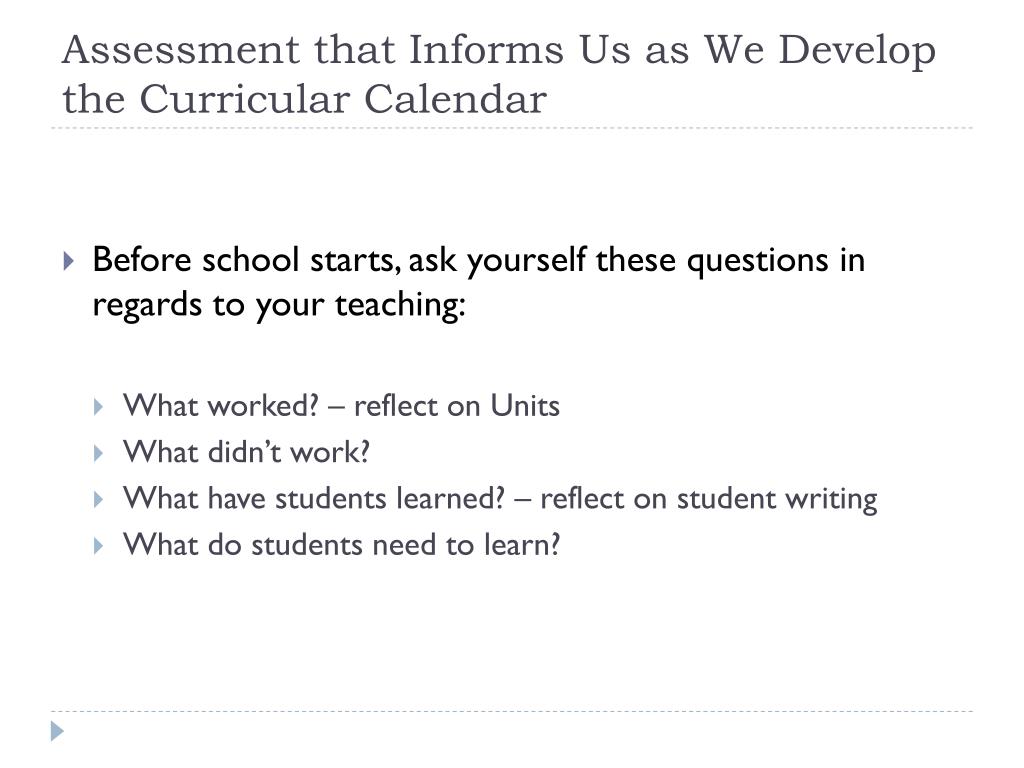Click the triangle icon in bottom-left corner
1024x768 pixels.
coord(57,731)
